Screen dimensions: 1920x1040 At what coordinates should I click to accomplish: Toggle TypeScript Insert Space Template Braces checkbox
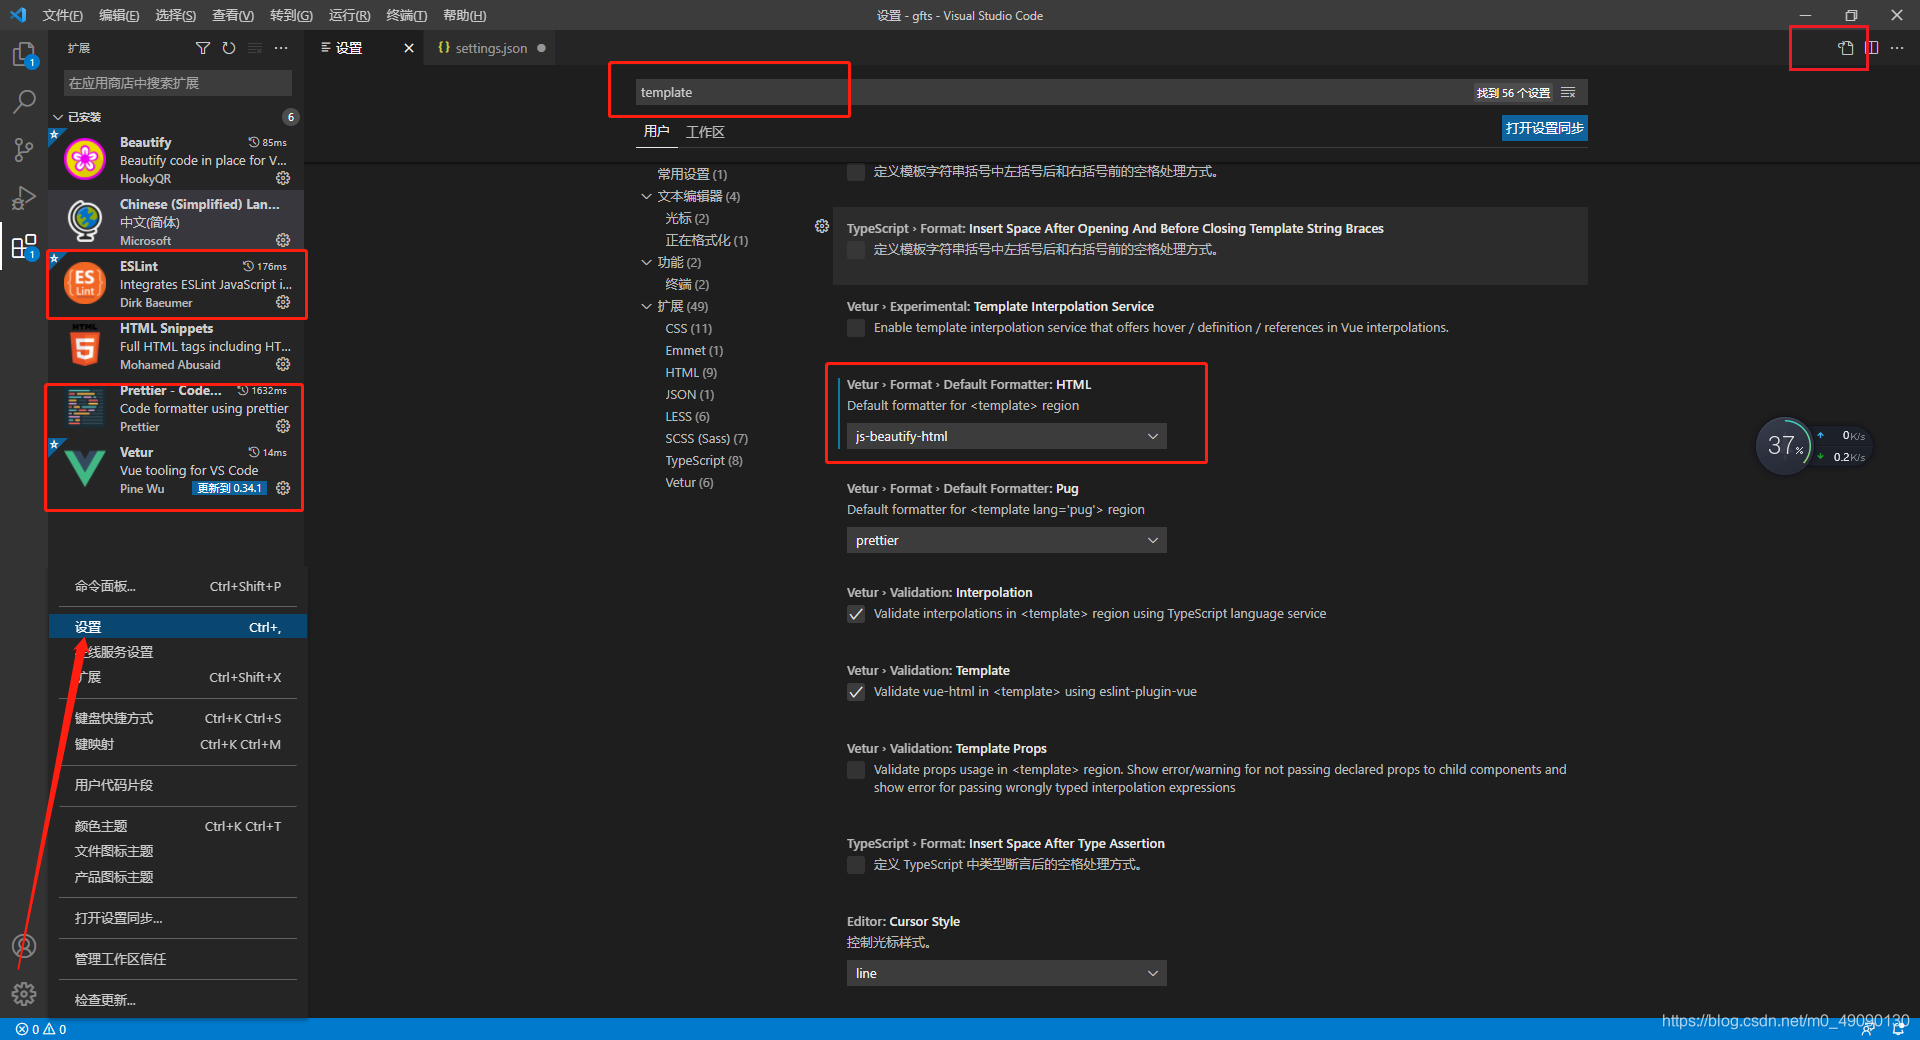(x=856, y=250)
